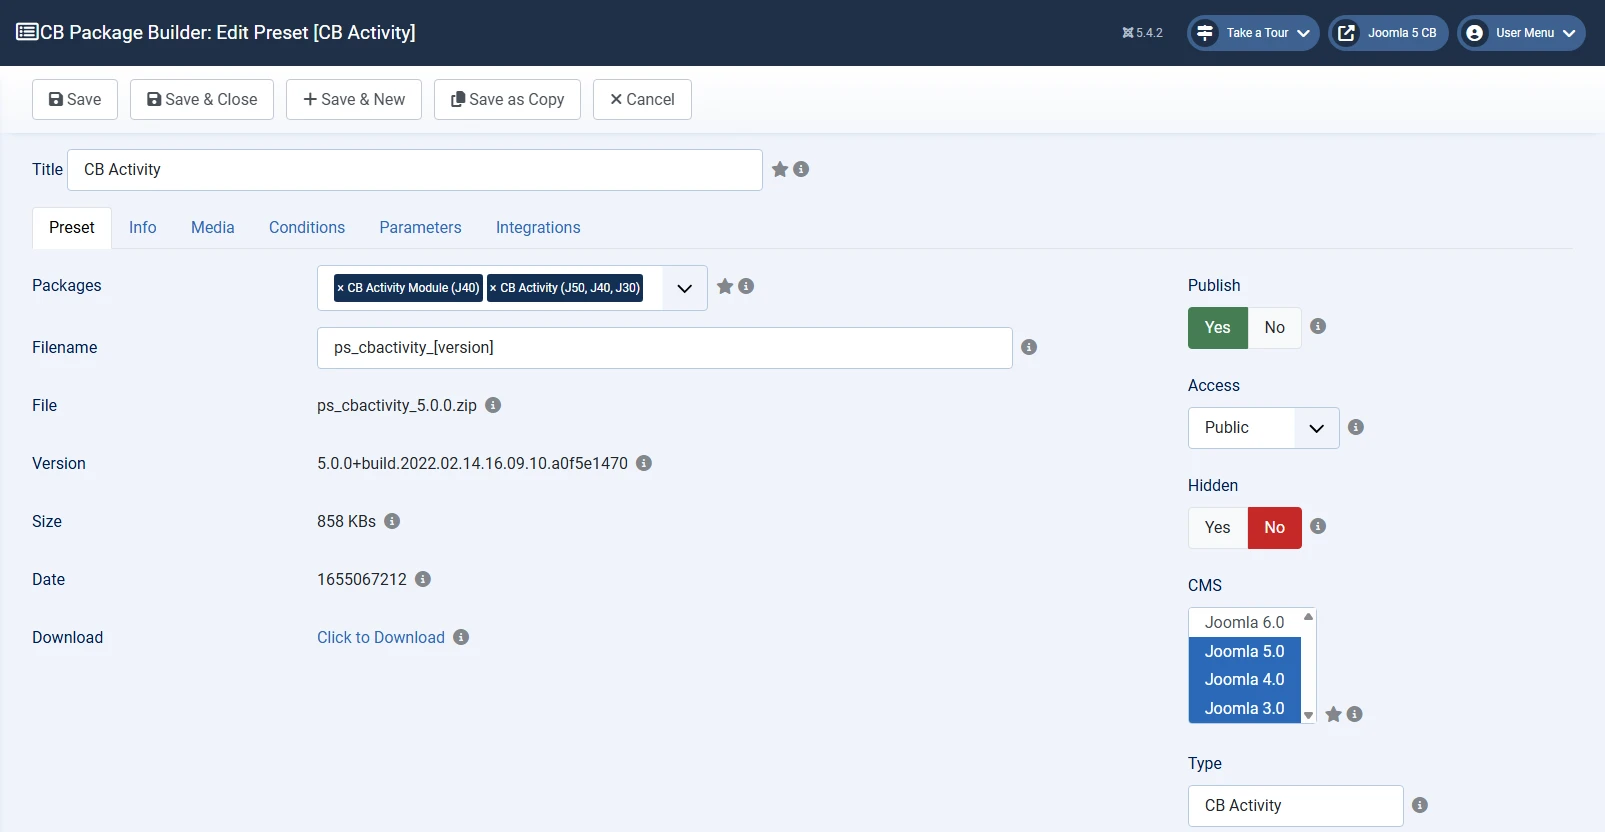Set Hidden to Yes
The height and width of the screenshot is (832, 1605).
click(x=1217, y=528)
